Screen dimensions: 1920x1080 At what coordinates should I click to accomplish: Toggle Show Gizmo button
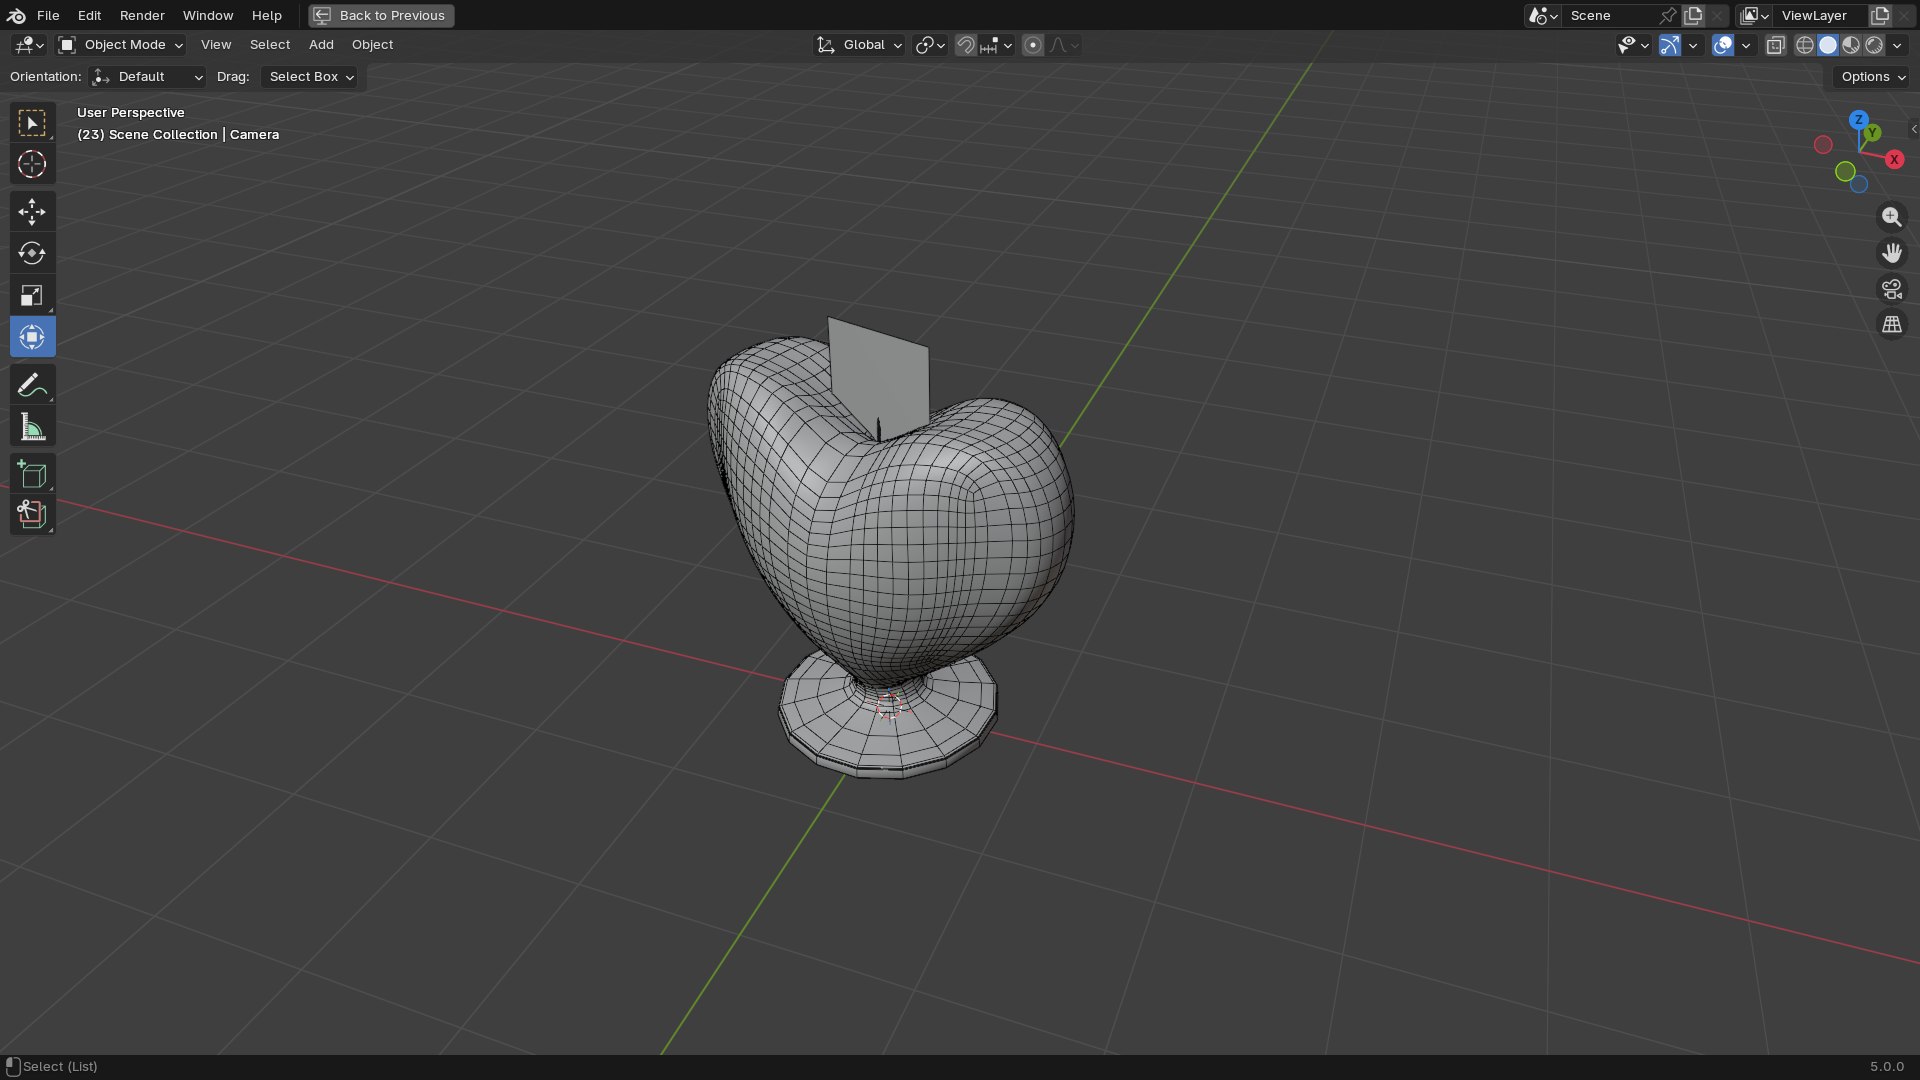[x=1669, y=45]
